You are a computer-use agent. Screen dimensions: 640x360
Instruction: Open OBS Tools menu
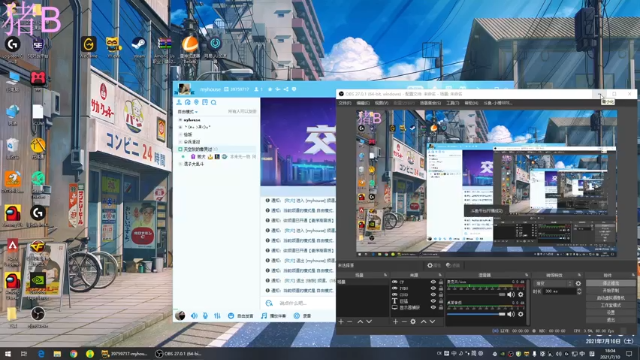click(452, 103)
